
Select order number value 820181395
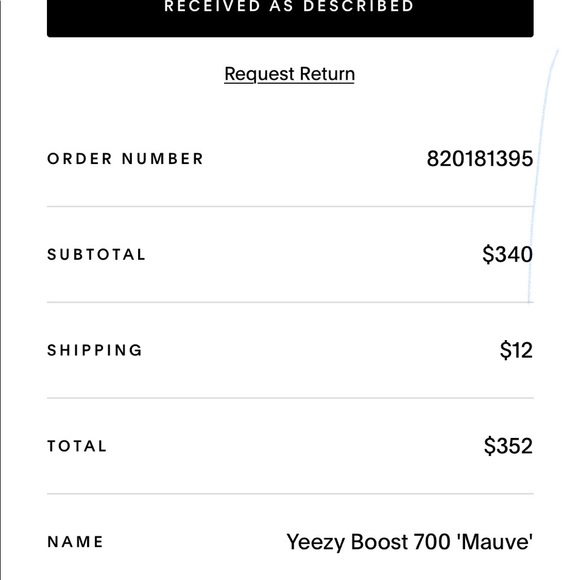pyautogui.click(x=480, y=159)
